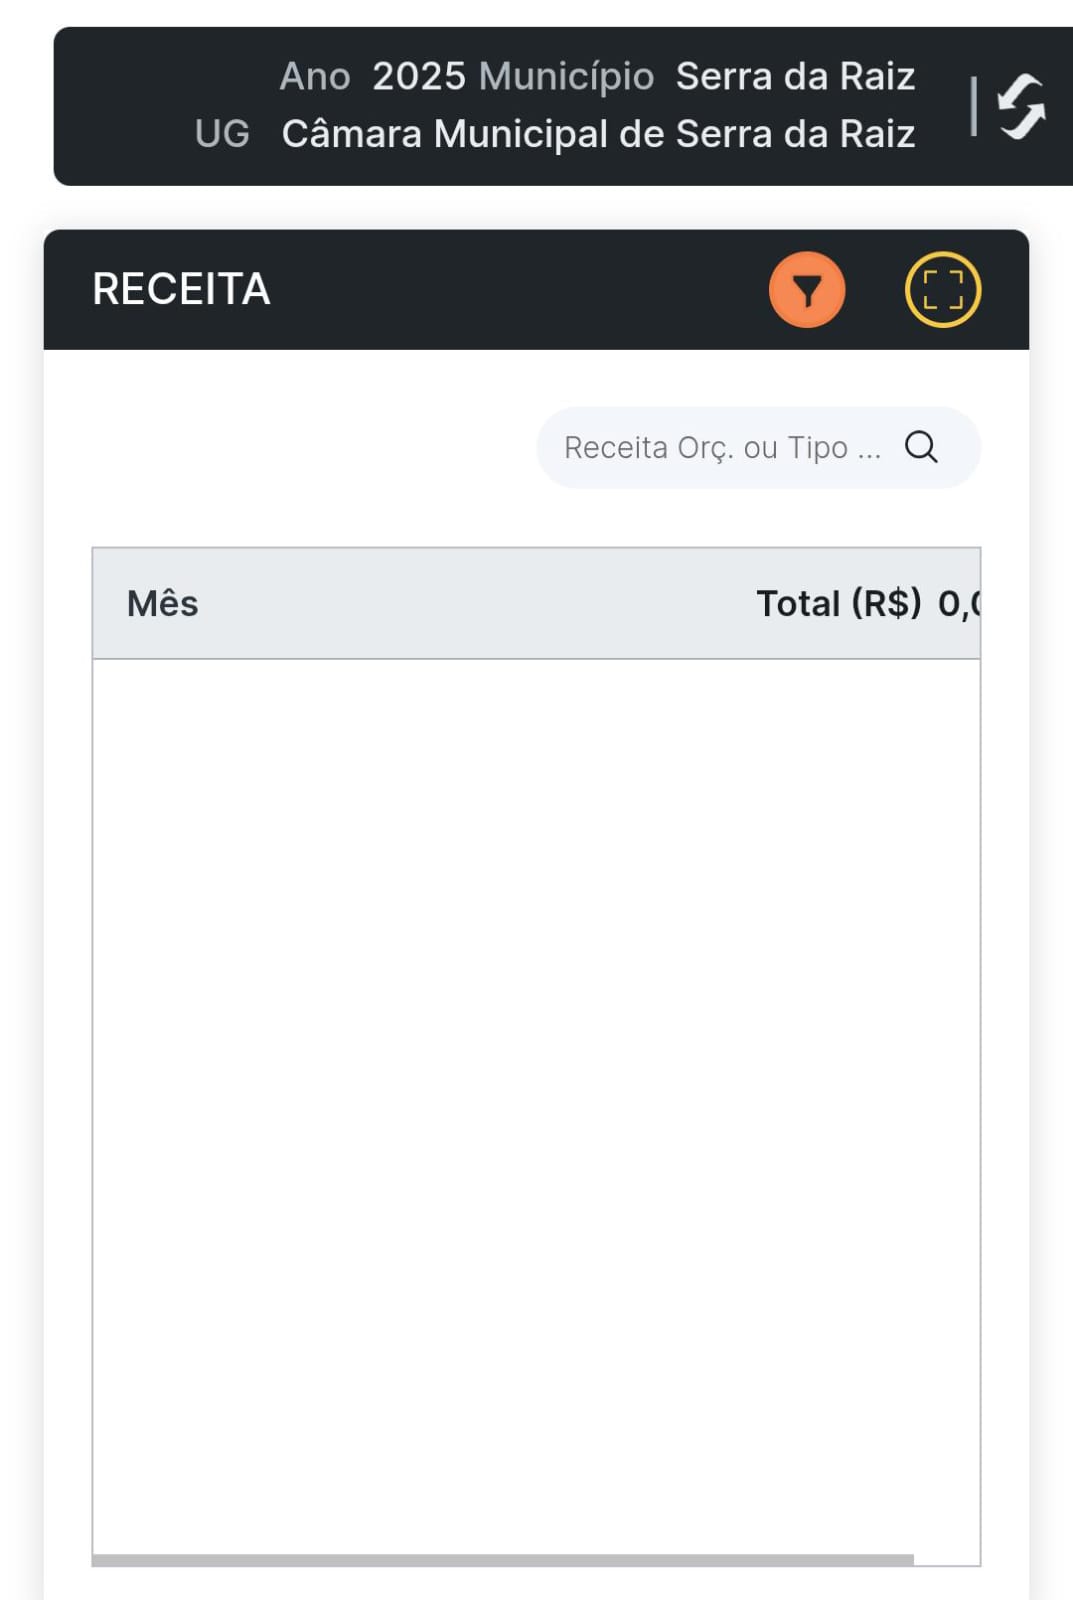1073x1600 pixels.
Task: Click the magnifying glass search icon
Action: 921,447
